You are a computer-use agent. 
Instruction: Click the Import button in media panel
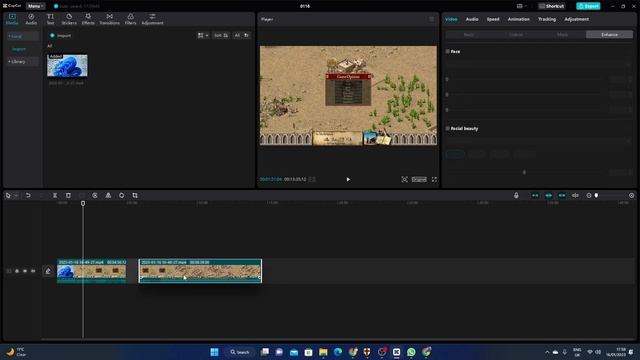click(x=60, y=36)
